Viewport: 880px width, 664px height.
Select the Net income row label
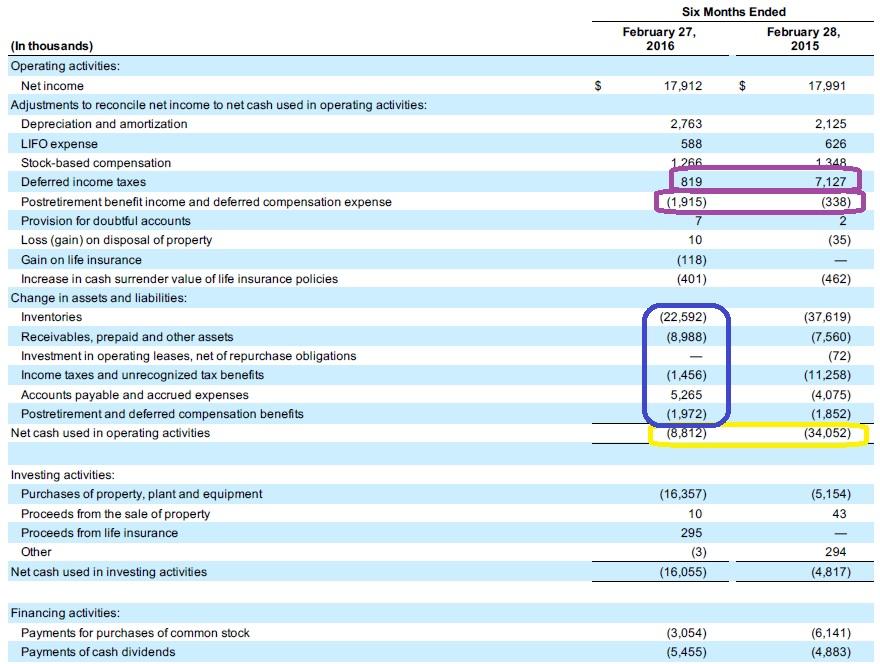click(x=55, y=85)
